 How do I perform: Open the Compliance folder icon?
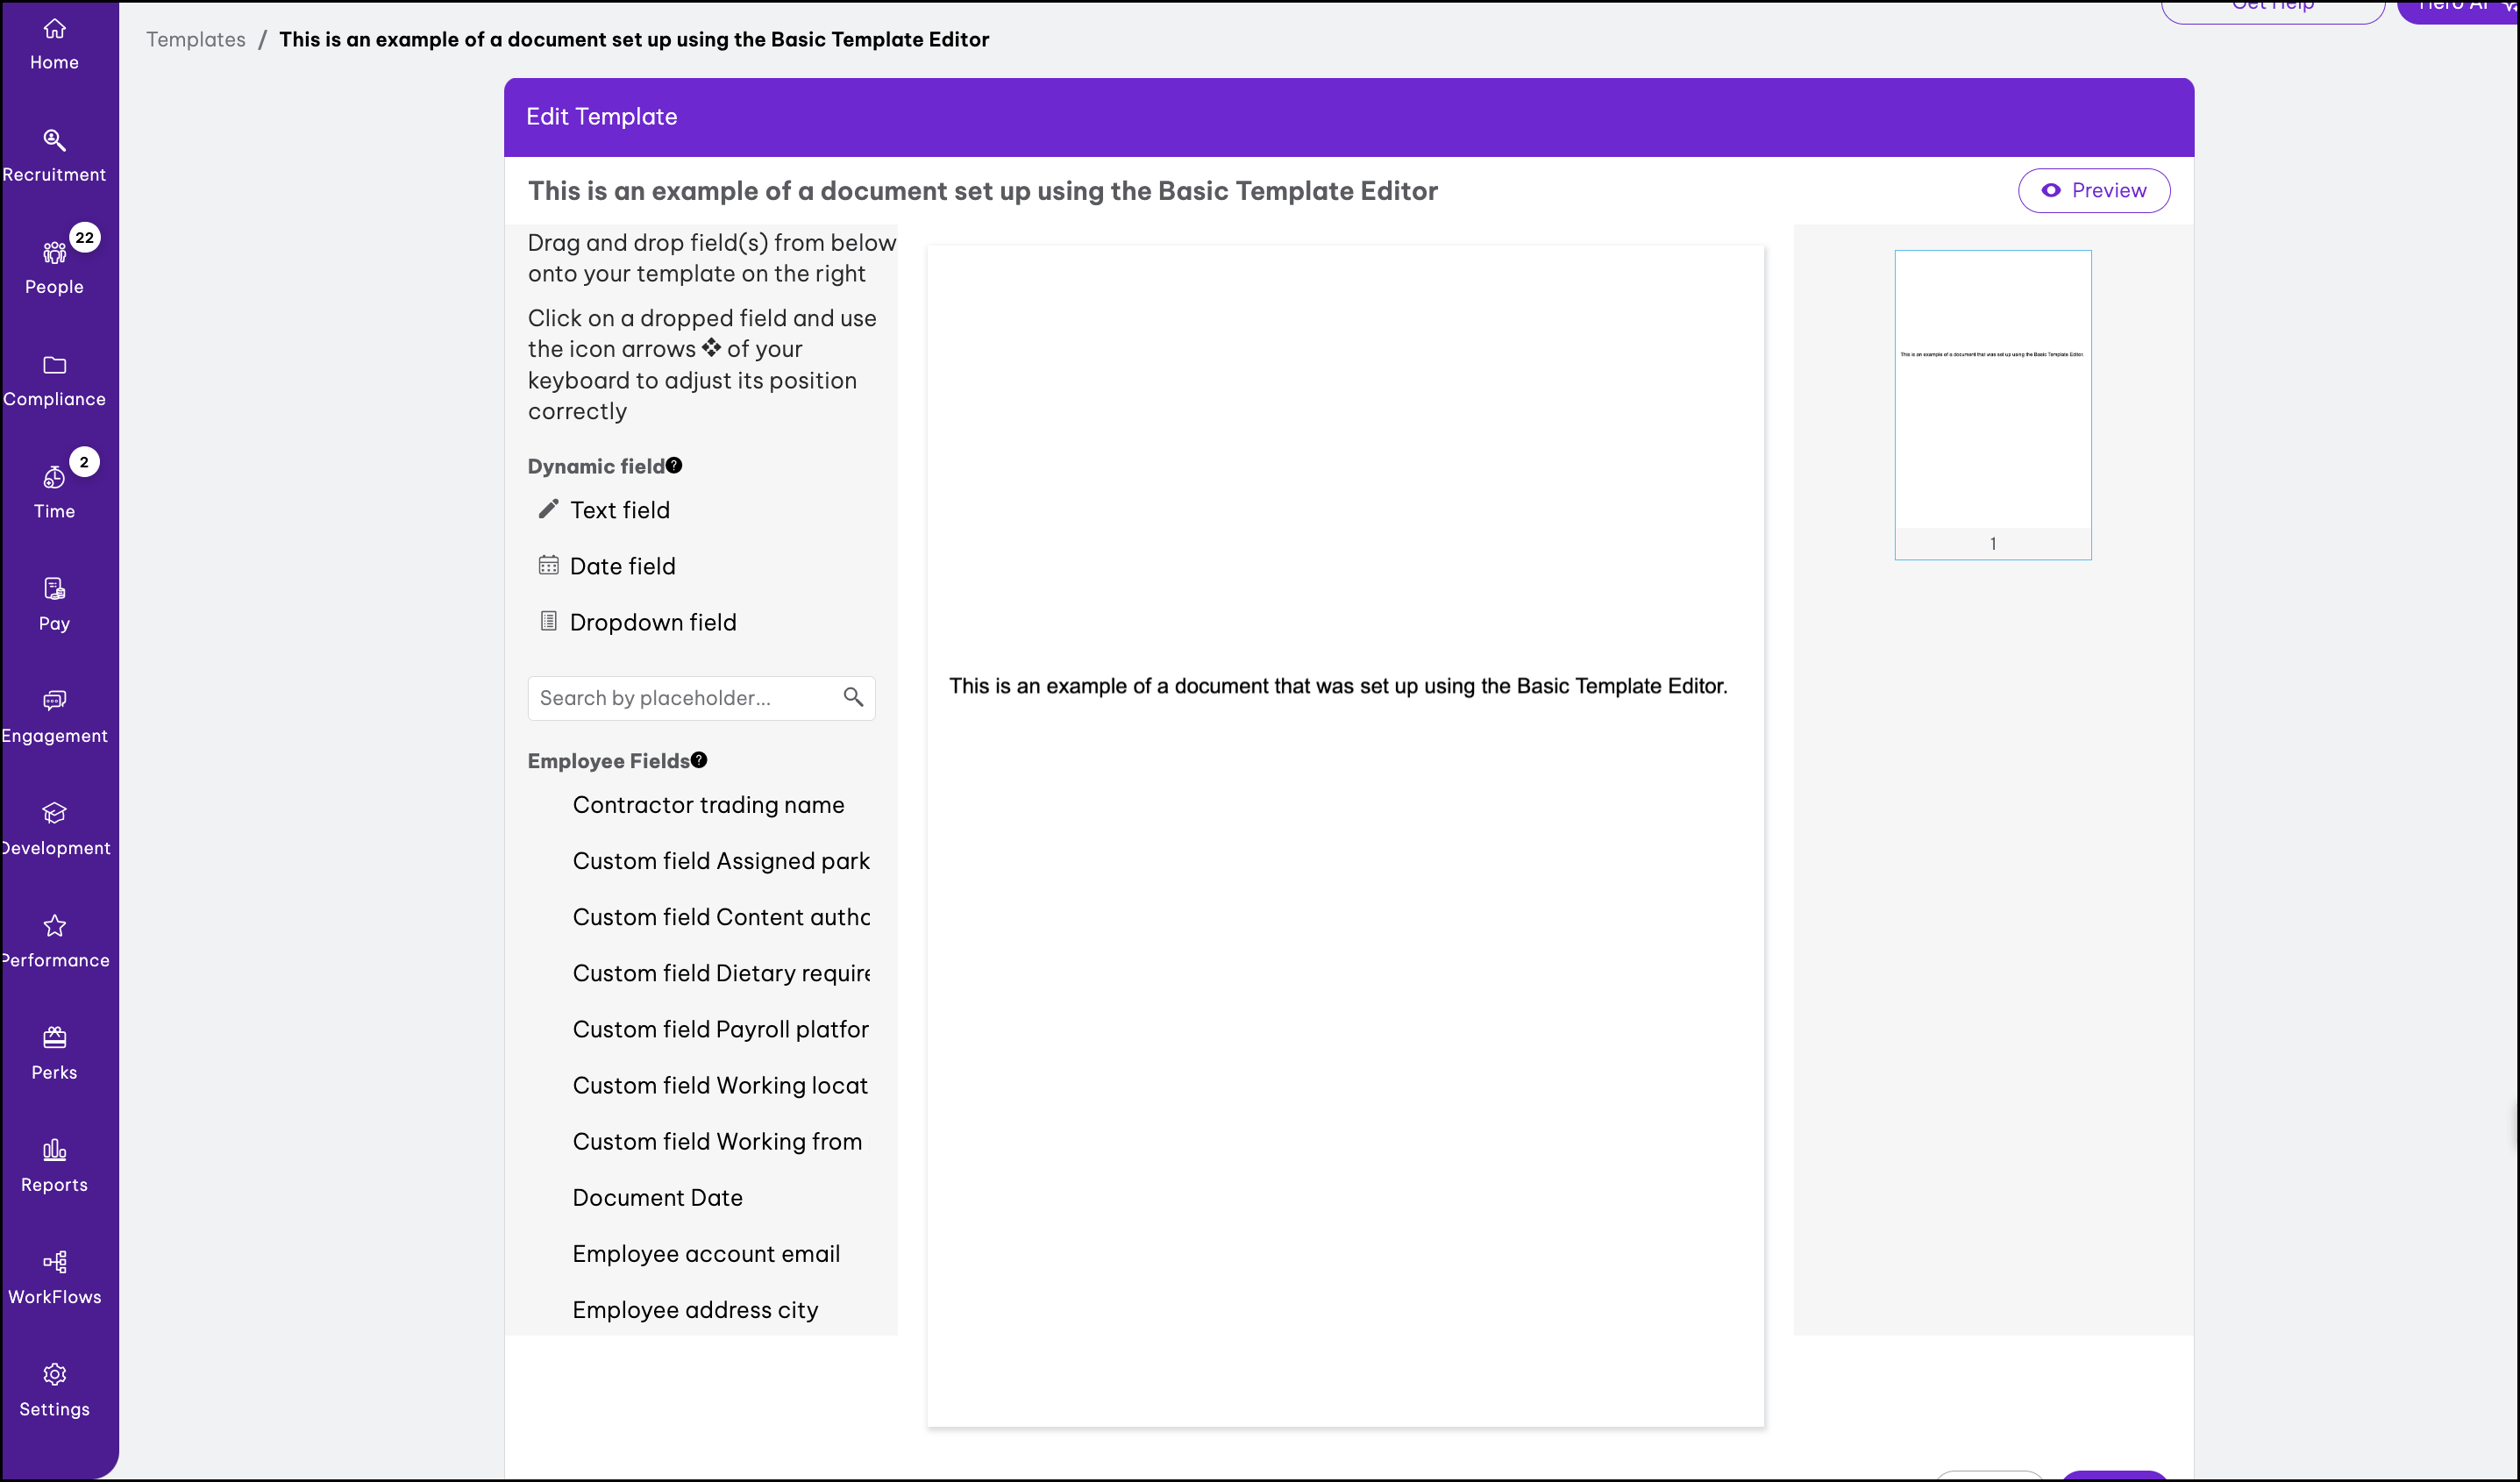point(54,365)
